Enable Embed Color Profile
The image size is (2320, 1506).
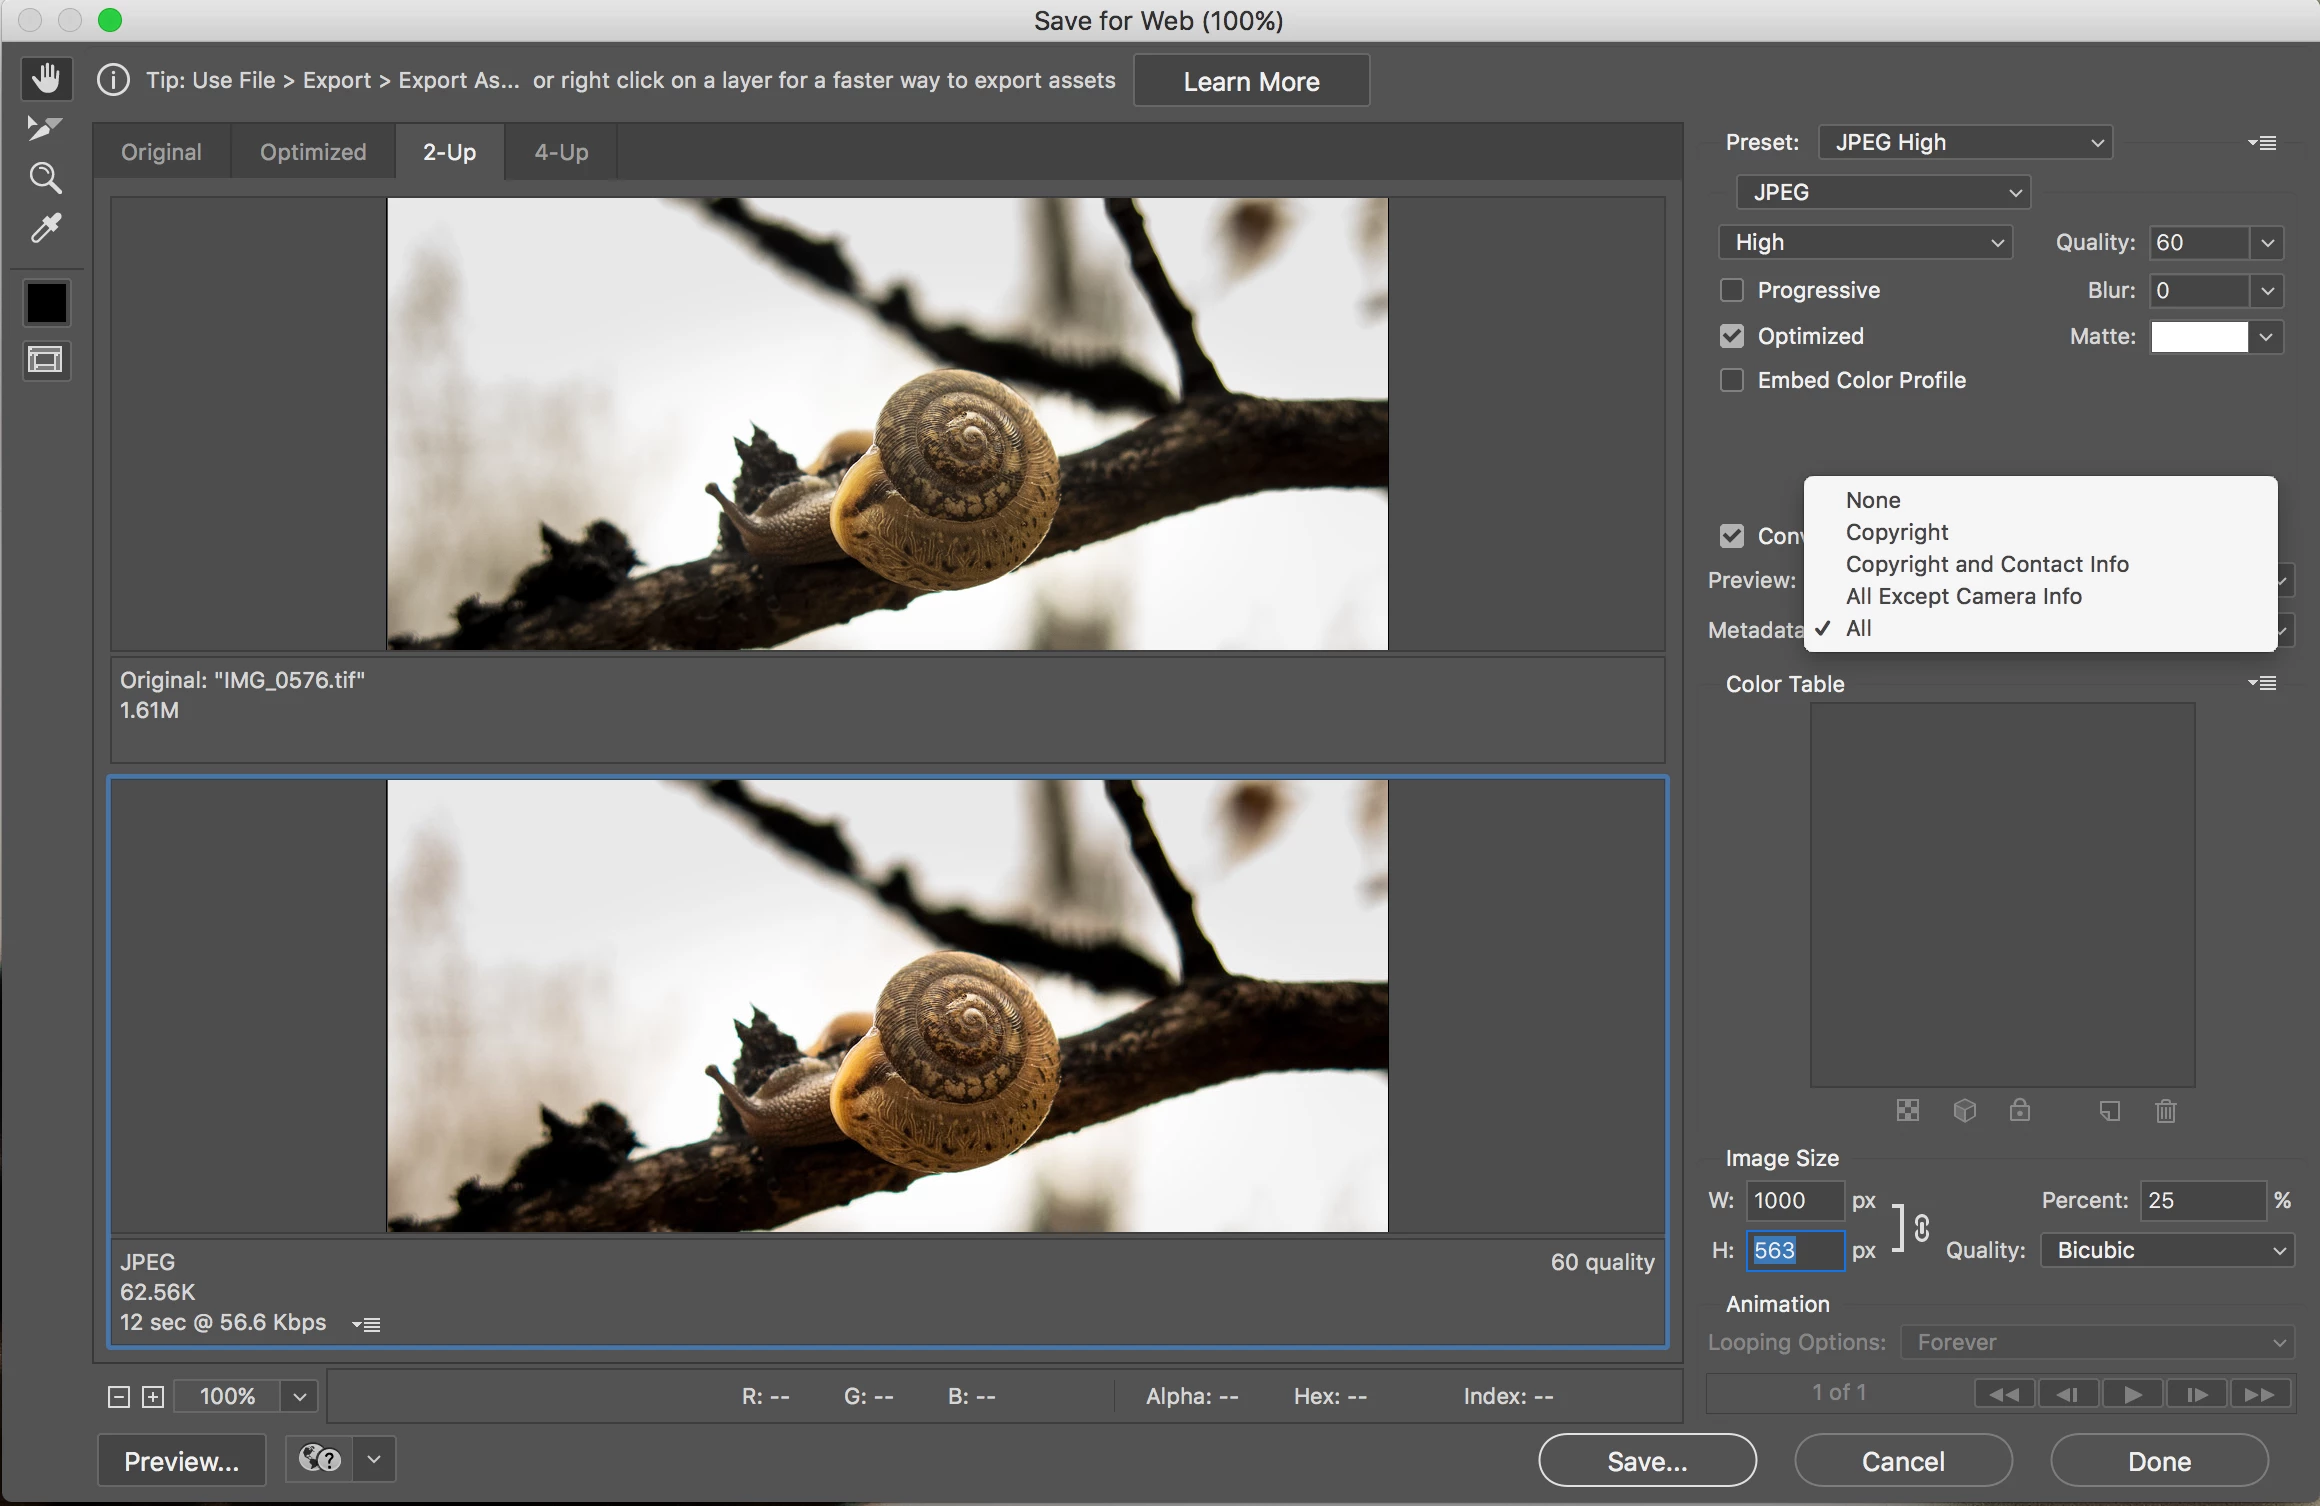pyautogui.click(x=1732, y=380)
